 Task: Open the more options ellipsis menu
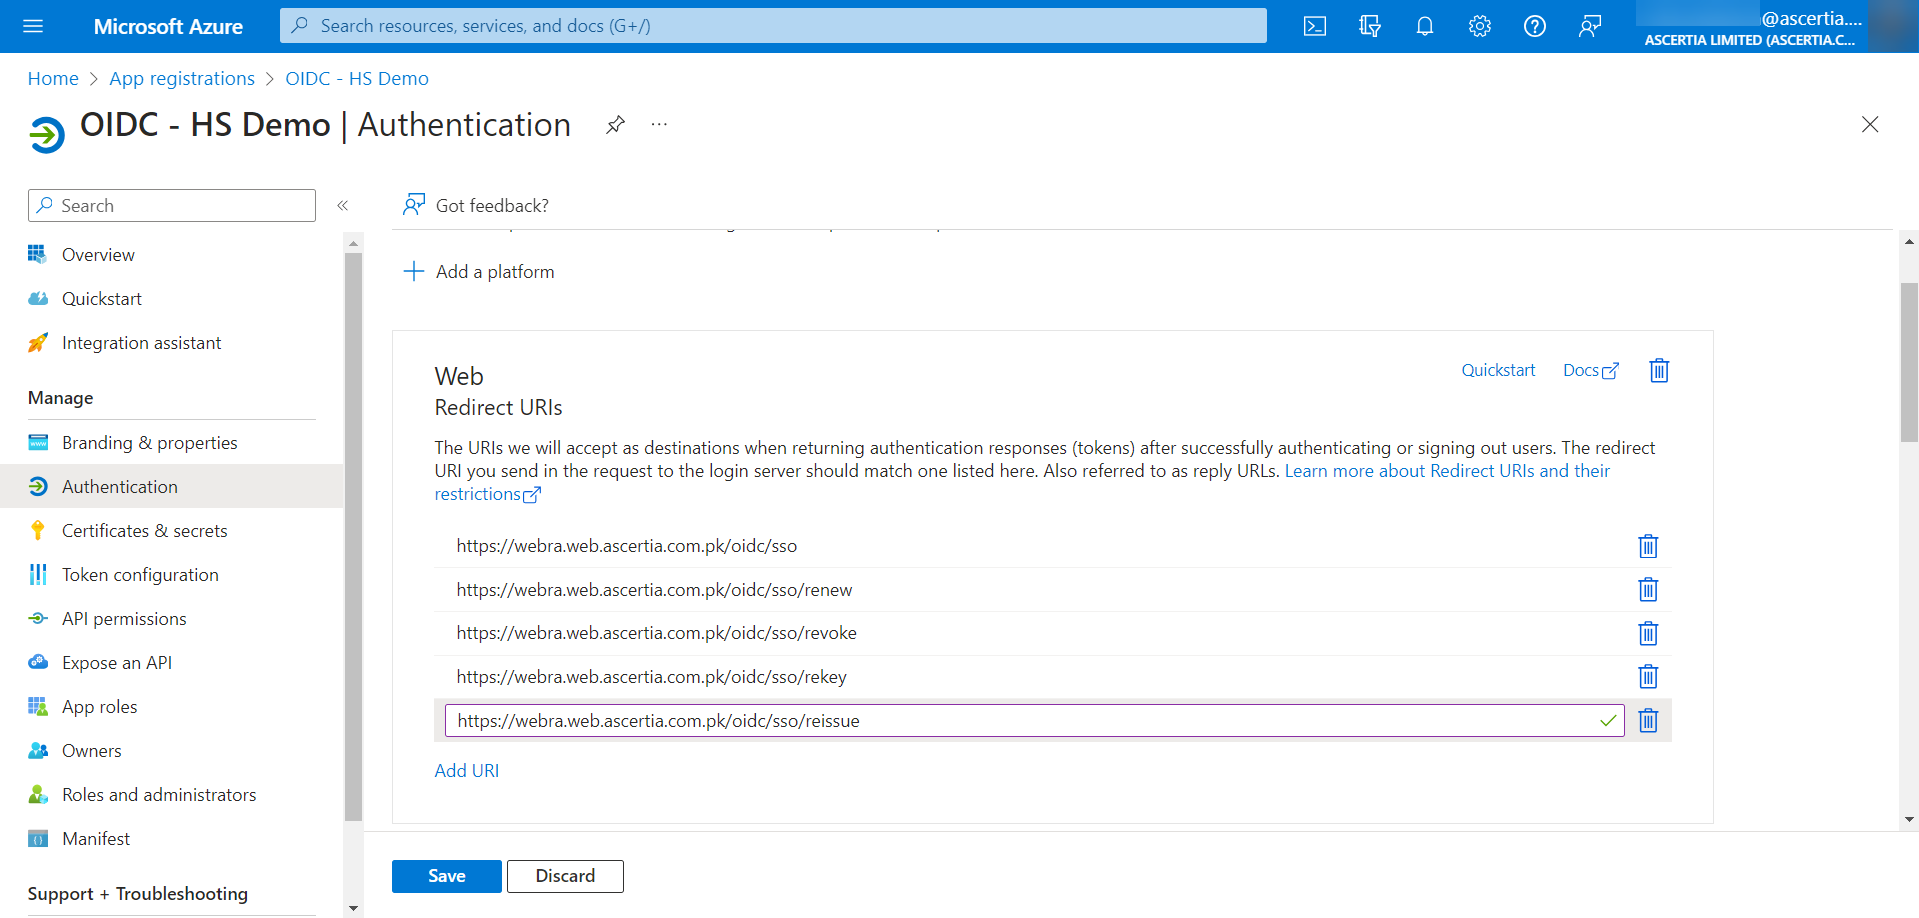tap(659, 125)
